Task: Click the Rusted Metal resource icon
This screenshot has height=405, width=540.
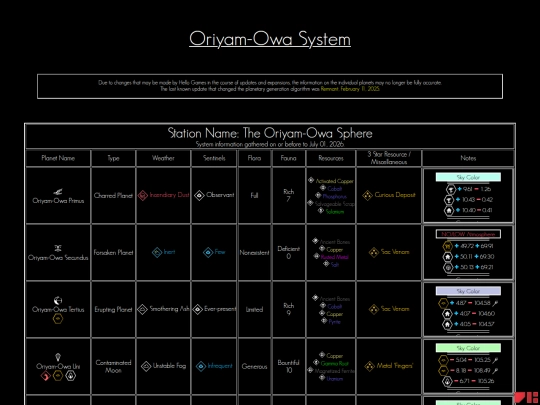Action: click(316, 256)
